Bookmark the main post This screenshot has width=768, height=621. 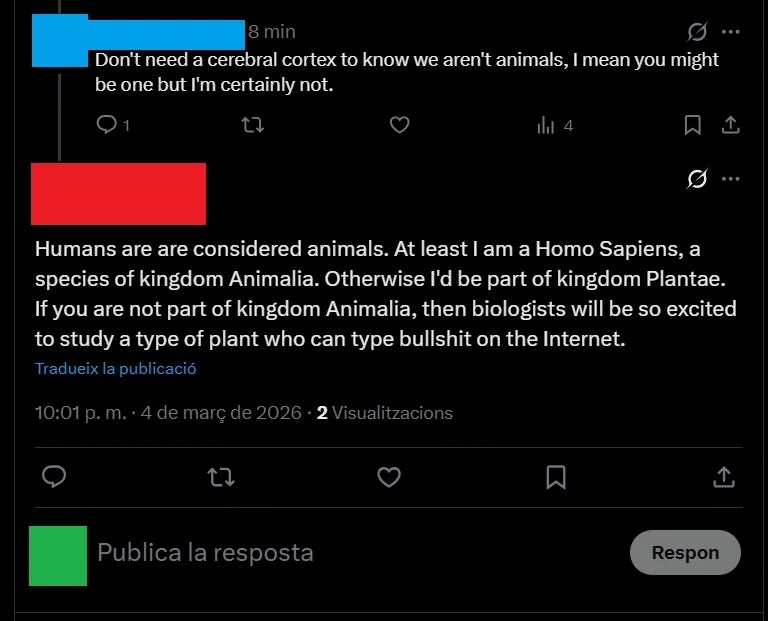pyautogui.click(x=556, y=477)
